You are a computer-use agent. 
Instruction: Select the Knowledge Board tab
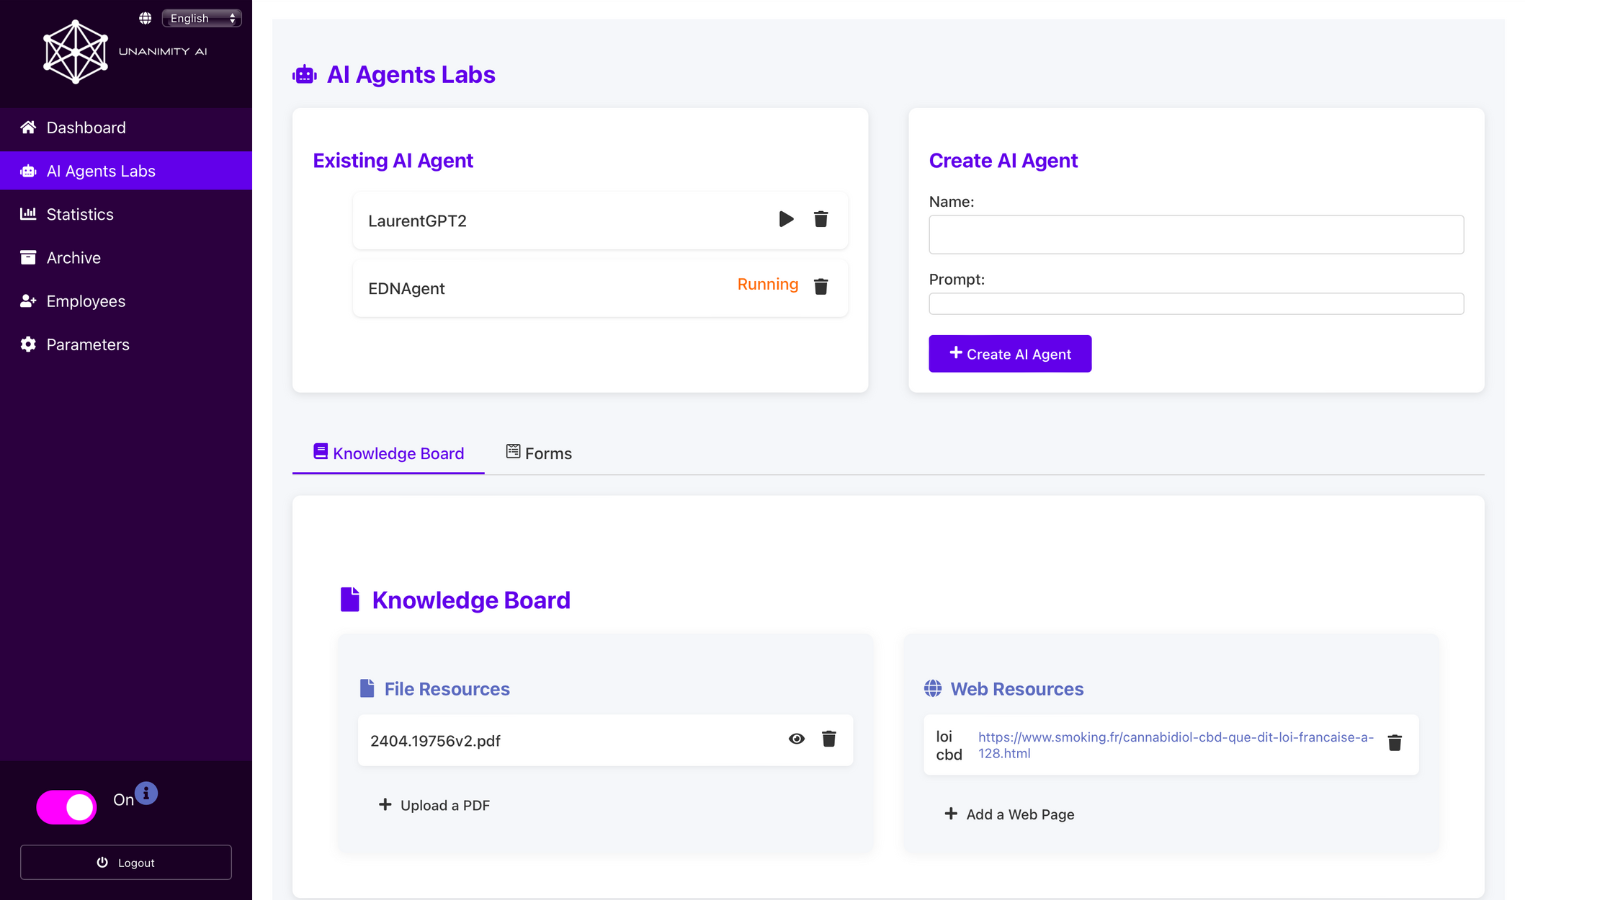coord(387,453)
